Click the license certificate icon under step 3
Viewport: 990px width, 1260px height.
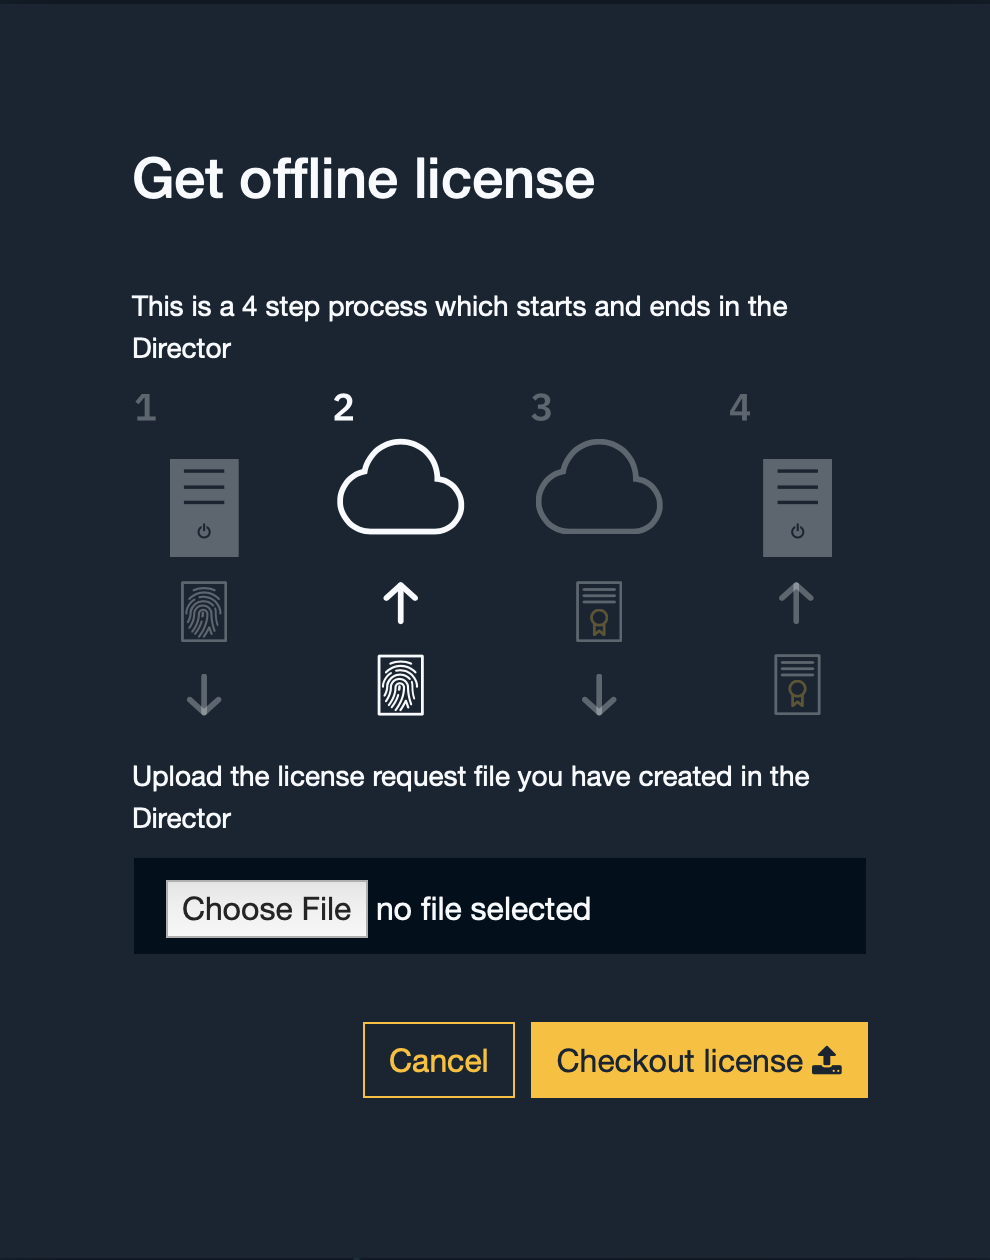[599, 611]
